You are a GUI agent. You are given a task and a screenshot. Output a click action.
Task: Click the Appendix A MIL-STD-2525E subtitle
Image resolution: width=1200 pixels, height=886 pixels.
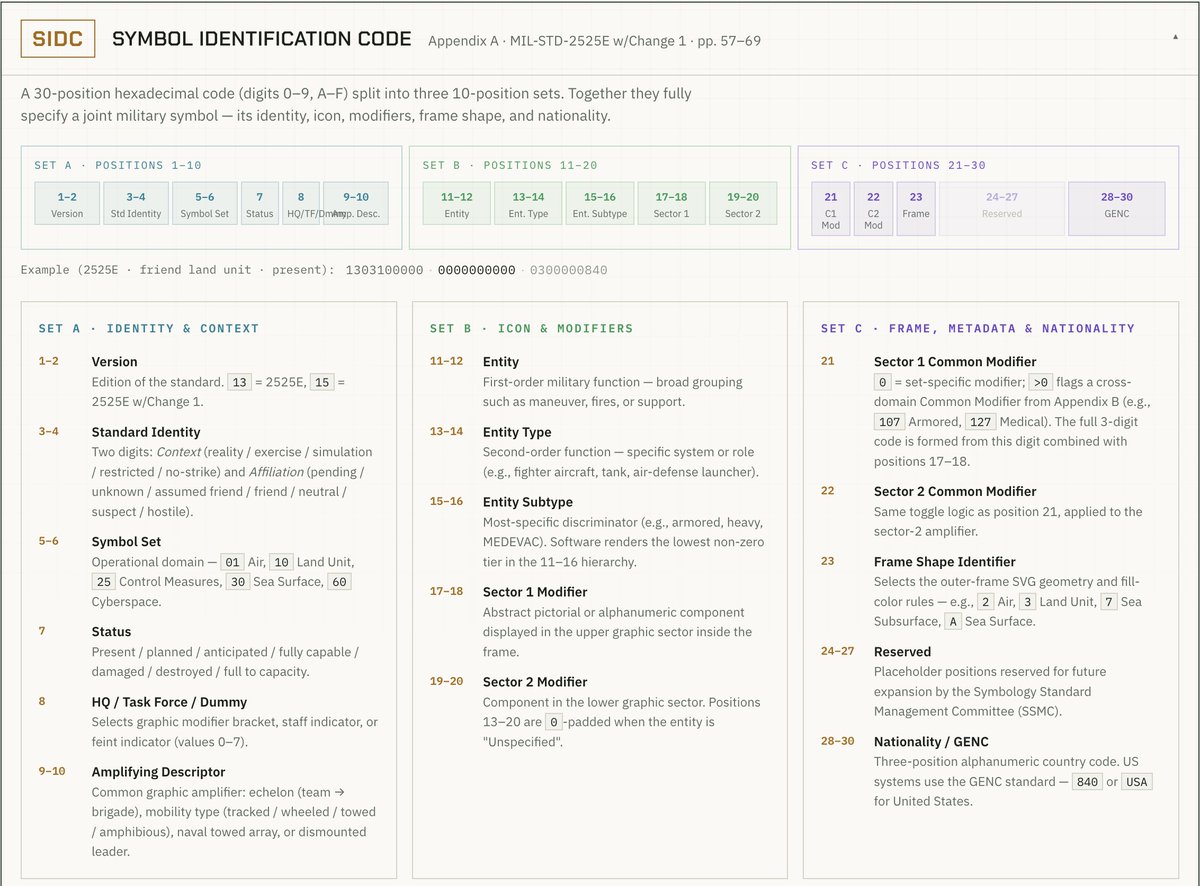click(594, 41)
